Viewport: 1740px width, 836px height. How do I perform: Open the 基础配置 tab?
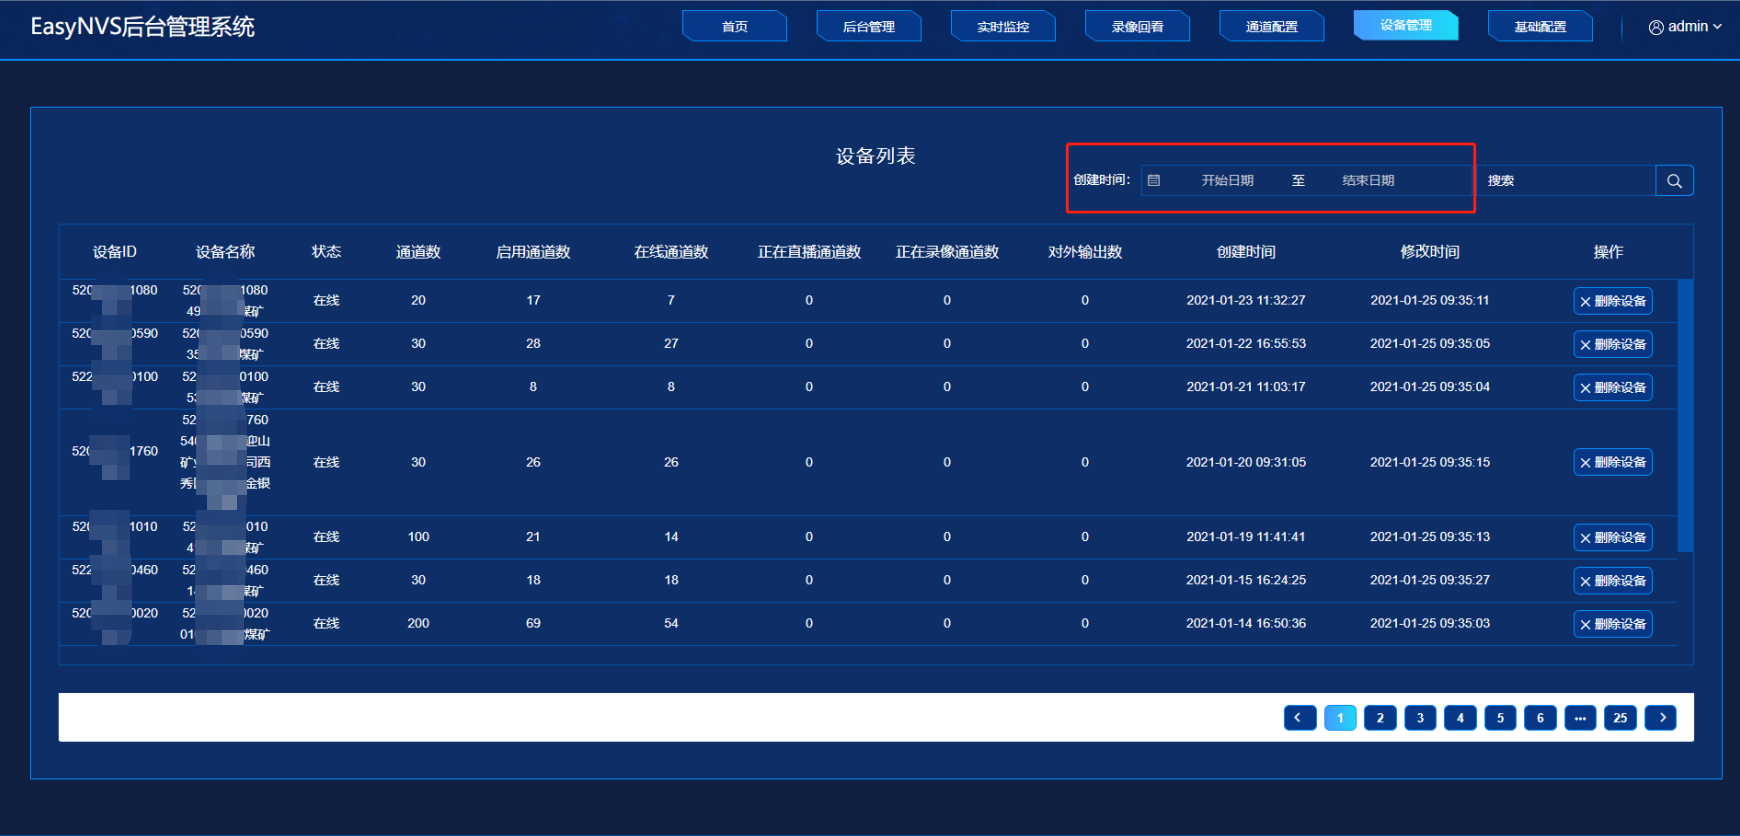(x=1541, y=26)
